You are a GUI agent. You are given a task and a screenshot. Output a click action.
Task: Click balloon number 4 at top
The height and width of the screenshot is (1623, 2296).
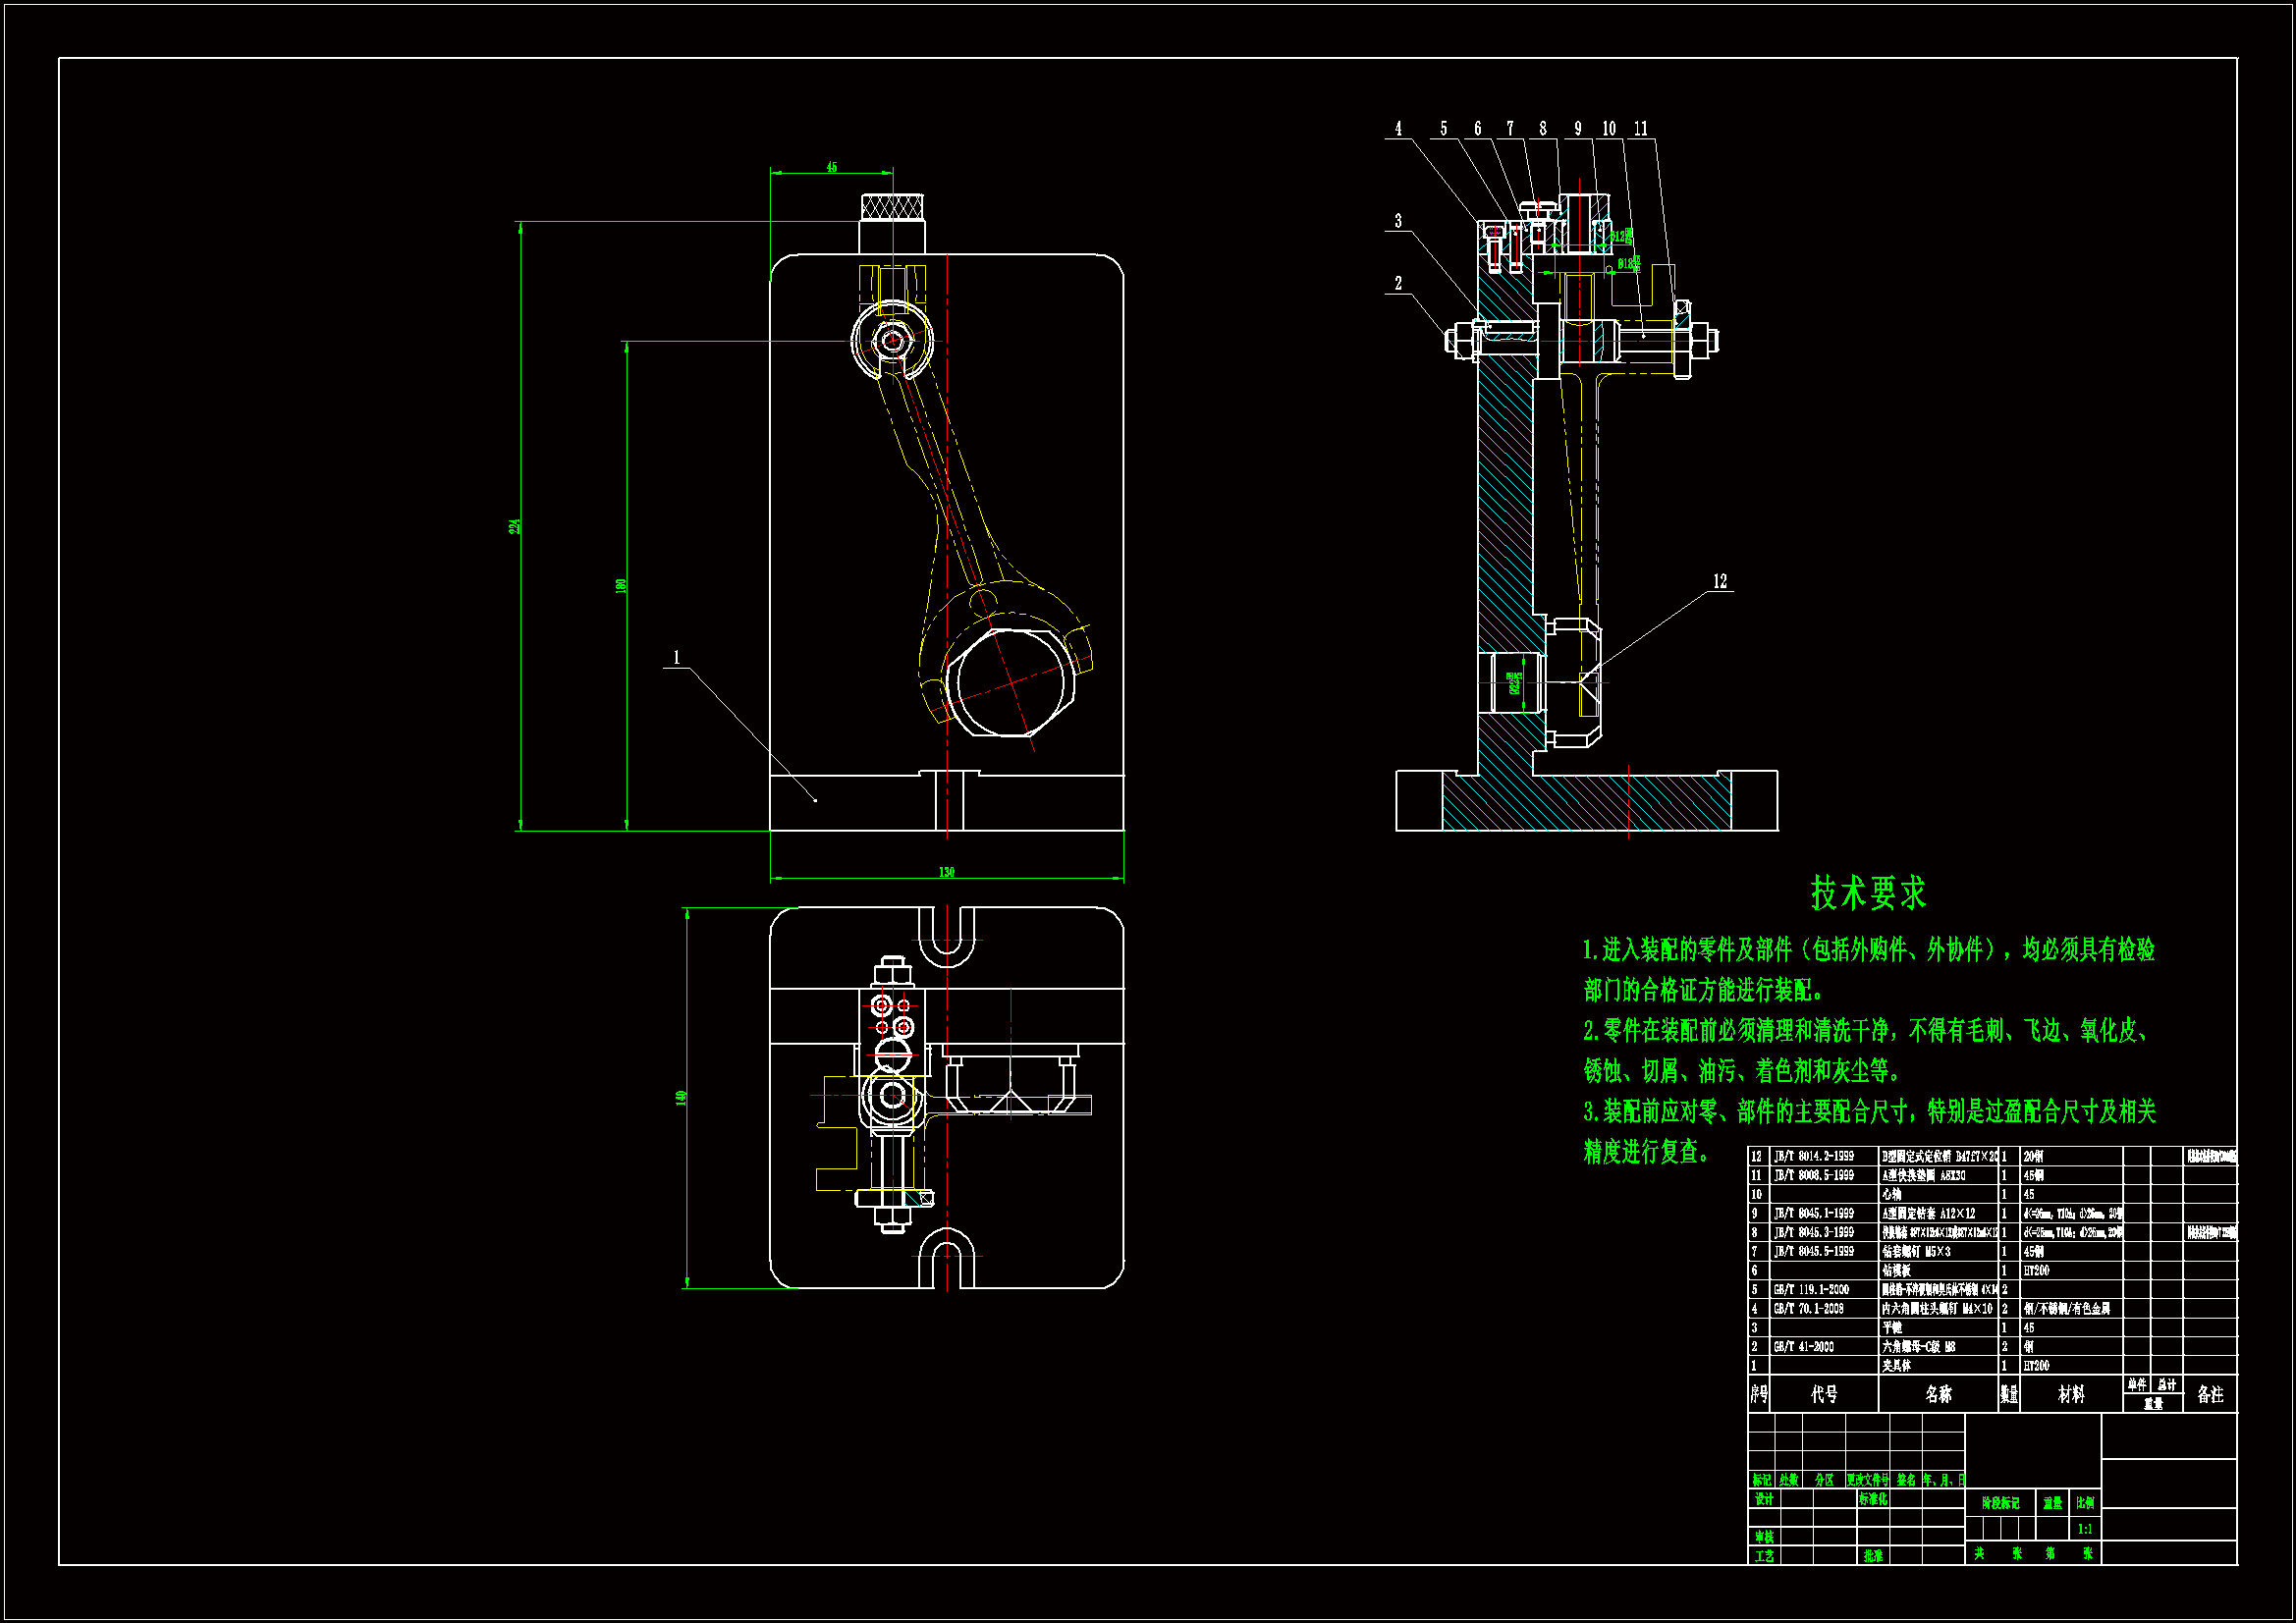click(1398, 128)
